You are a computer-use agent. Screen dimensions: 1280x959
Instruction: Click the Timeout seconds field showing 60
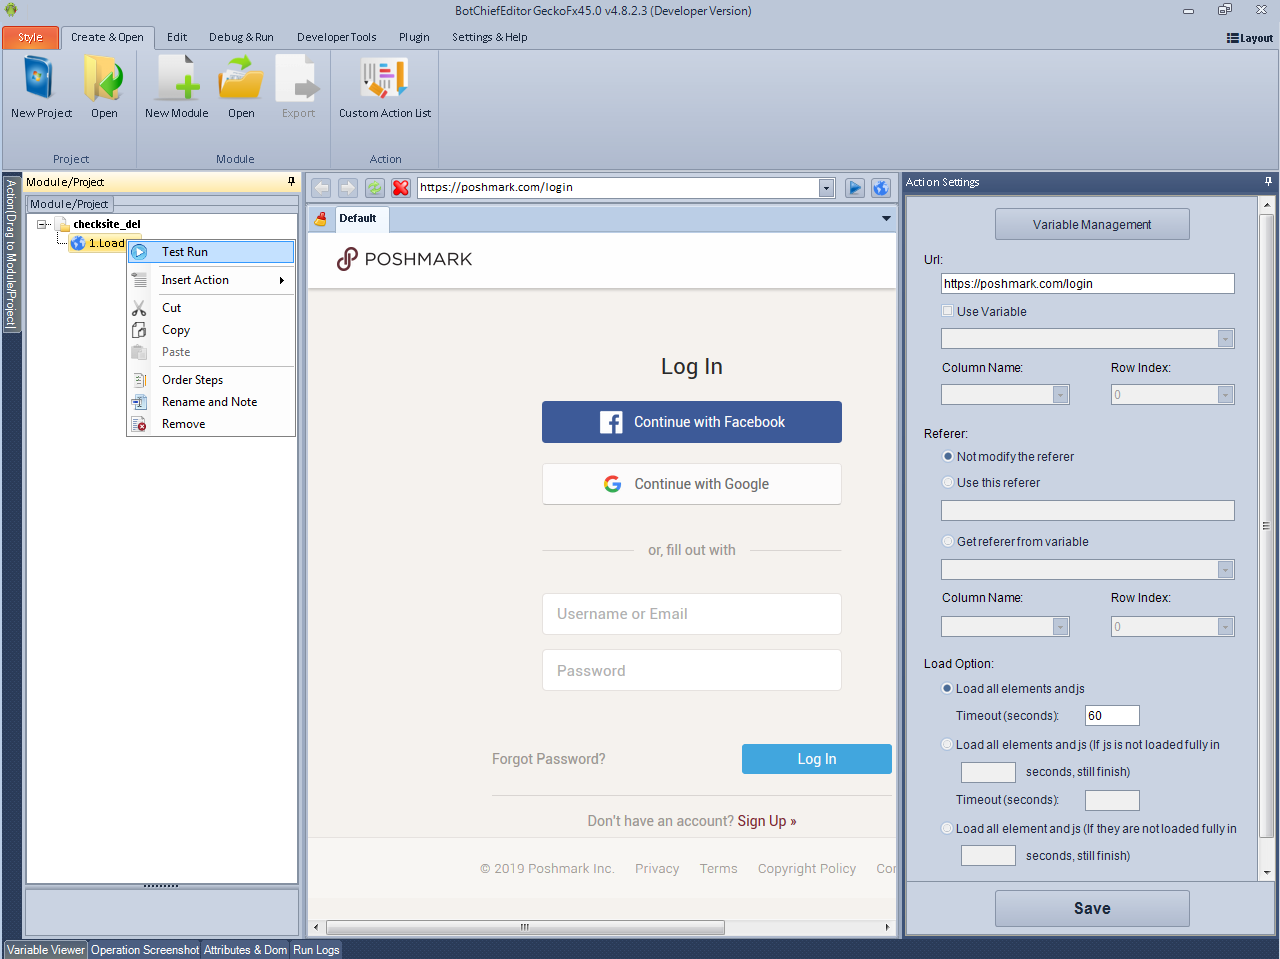click(1112, 716)
